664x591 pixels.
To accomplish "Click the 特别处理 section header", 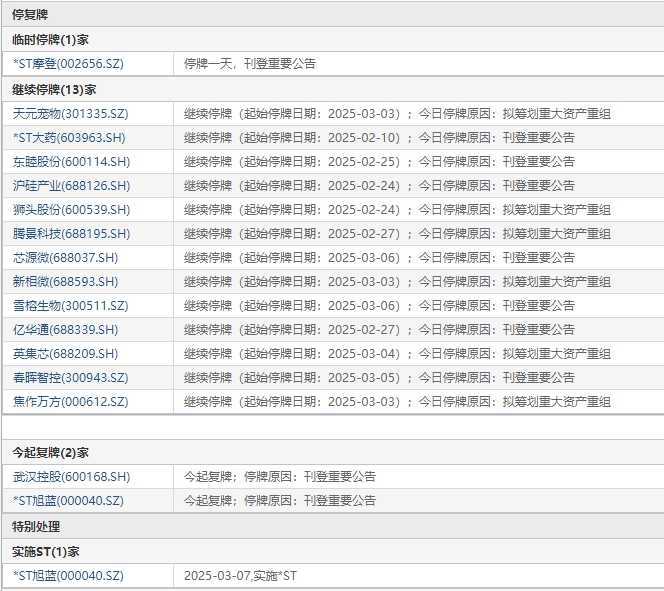I will 36,527.
